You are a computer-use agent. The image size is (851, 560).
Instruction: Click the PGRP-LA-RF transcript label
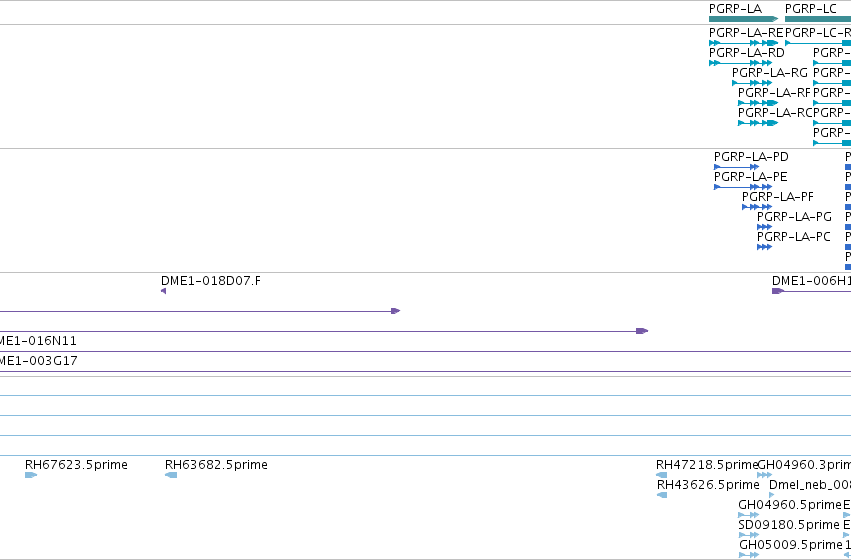774,93
